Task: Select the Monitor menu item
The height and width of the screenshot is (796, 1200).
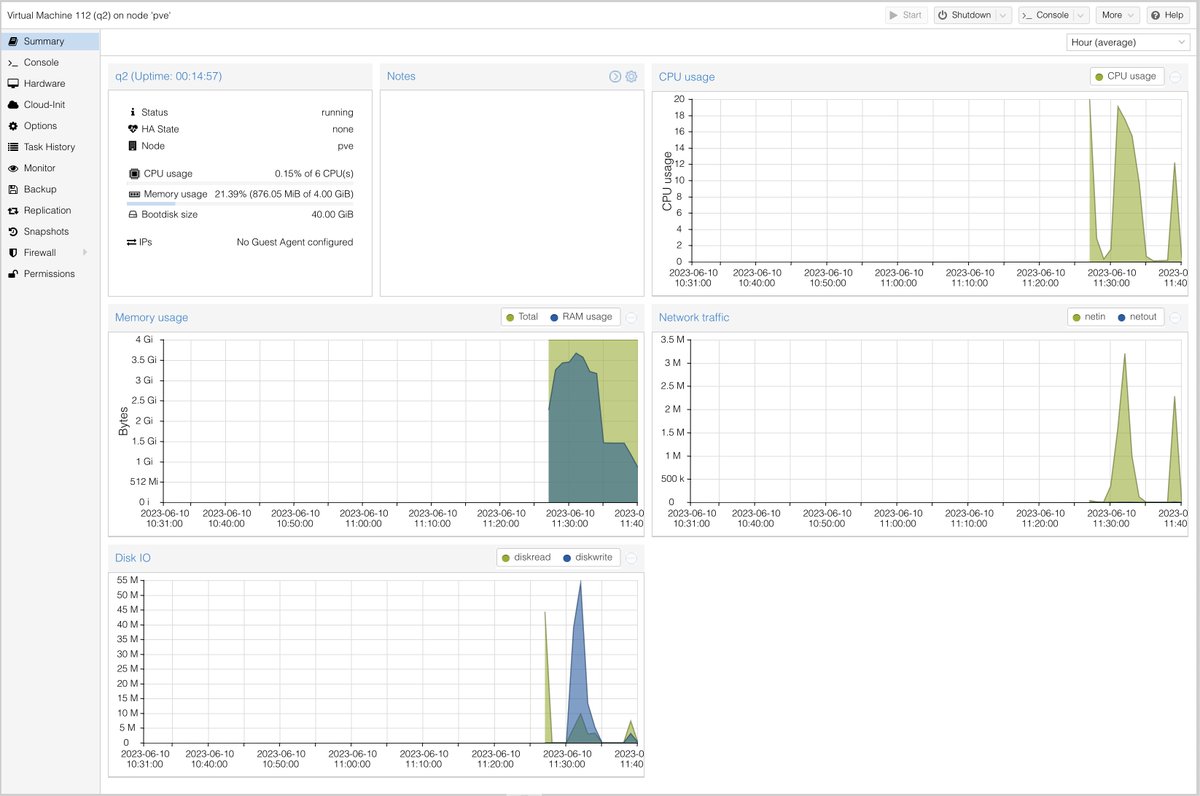Action: click(x=40, y=168)
